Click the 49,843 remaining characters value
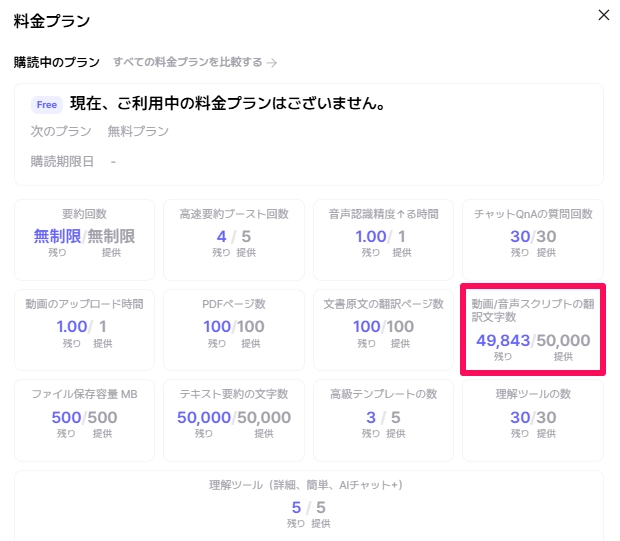 click(503, 341)
